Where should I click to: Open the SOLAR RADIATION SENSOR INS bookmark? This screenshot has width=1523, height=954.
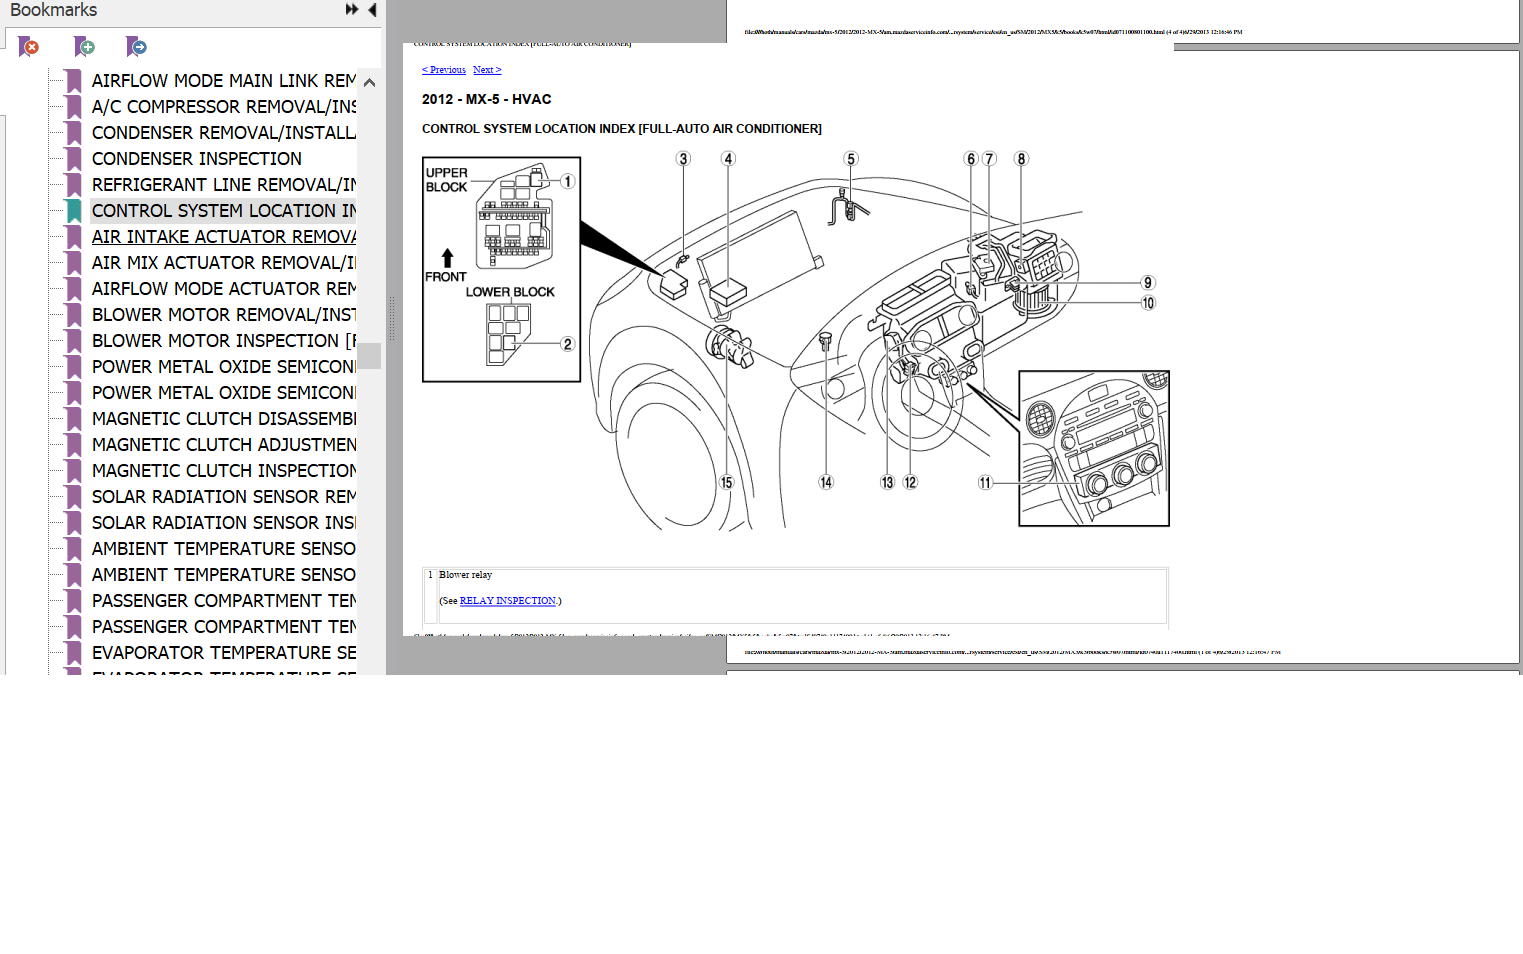point(224,523)
